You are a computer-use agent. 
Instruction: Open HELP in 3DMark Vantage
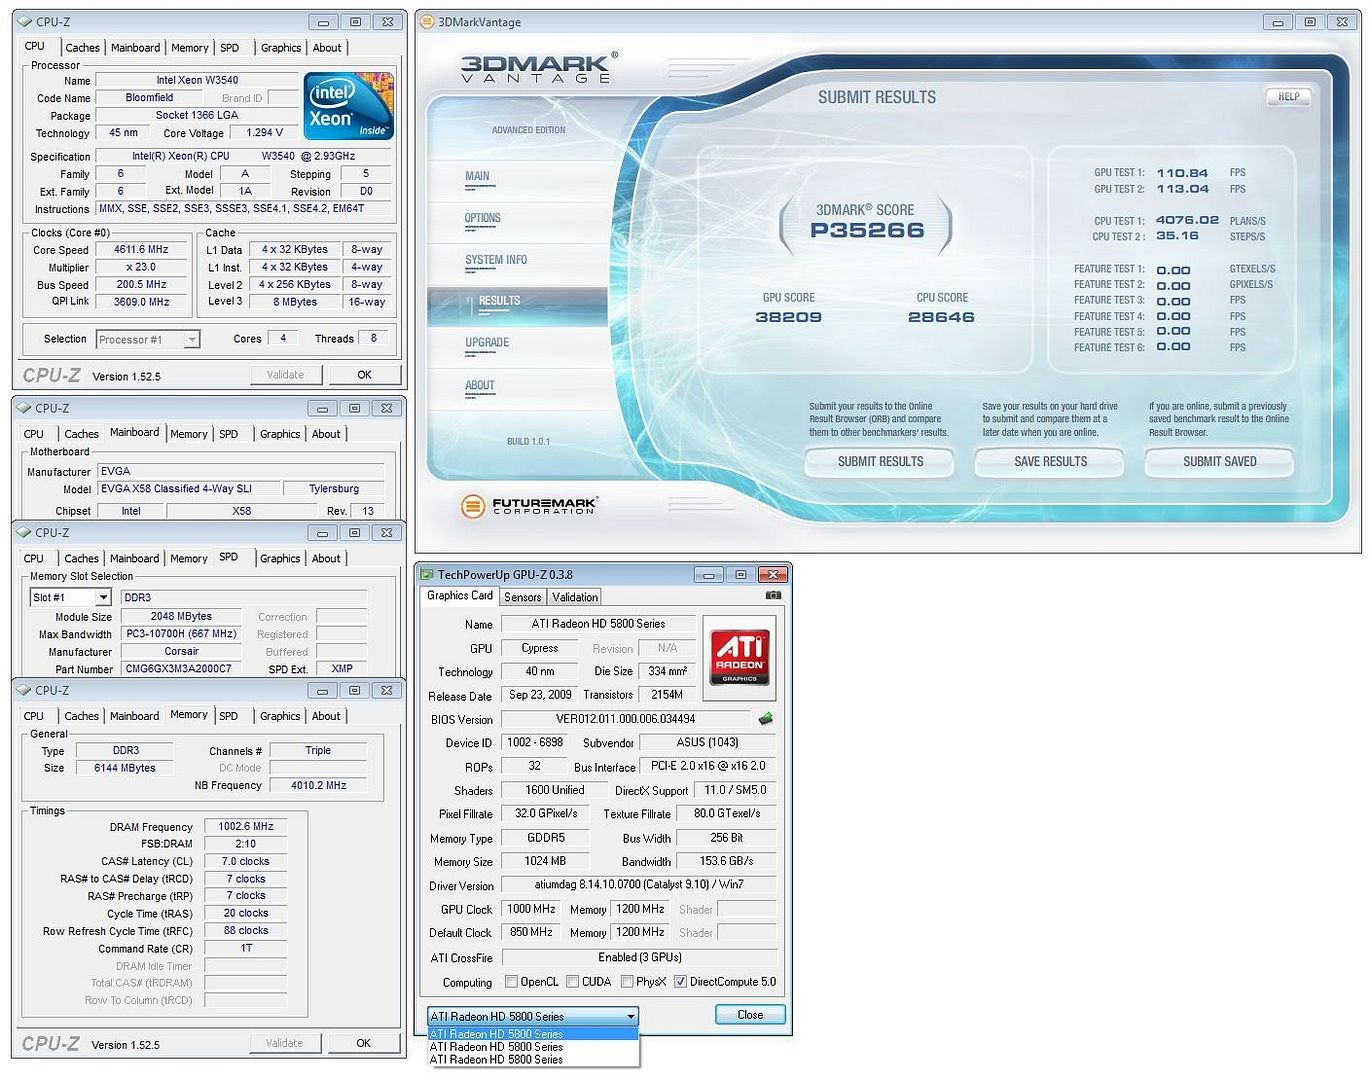pyautogui.click(x=1289, y=97)
